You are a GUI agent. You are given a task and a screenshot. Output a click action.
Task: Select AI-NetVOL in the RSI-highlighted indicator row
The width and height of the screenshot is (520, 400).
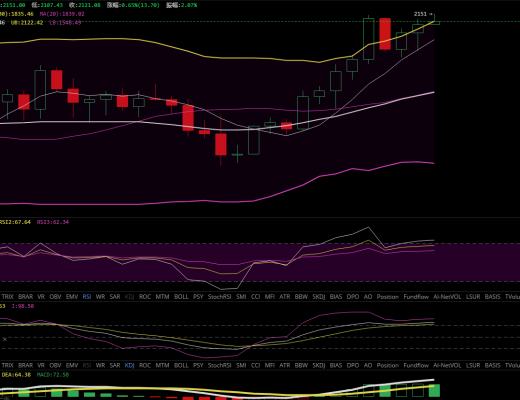click(x=447, y=297)
